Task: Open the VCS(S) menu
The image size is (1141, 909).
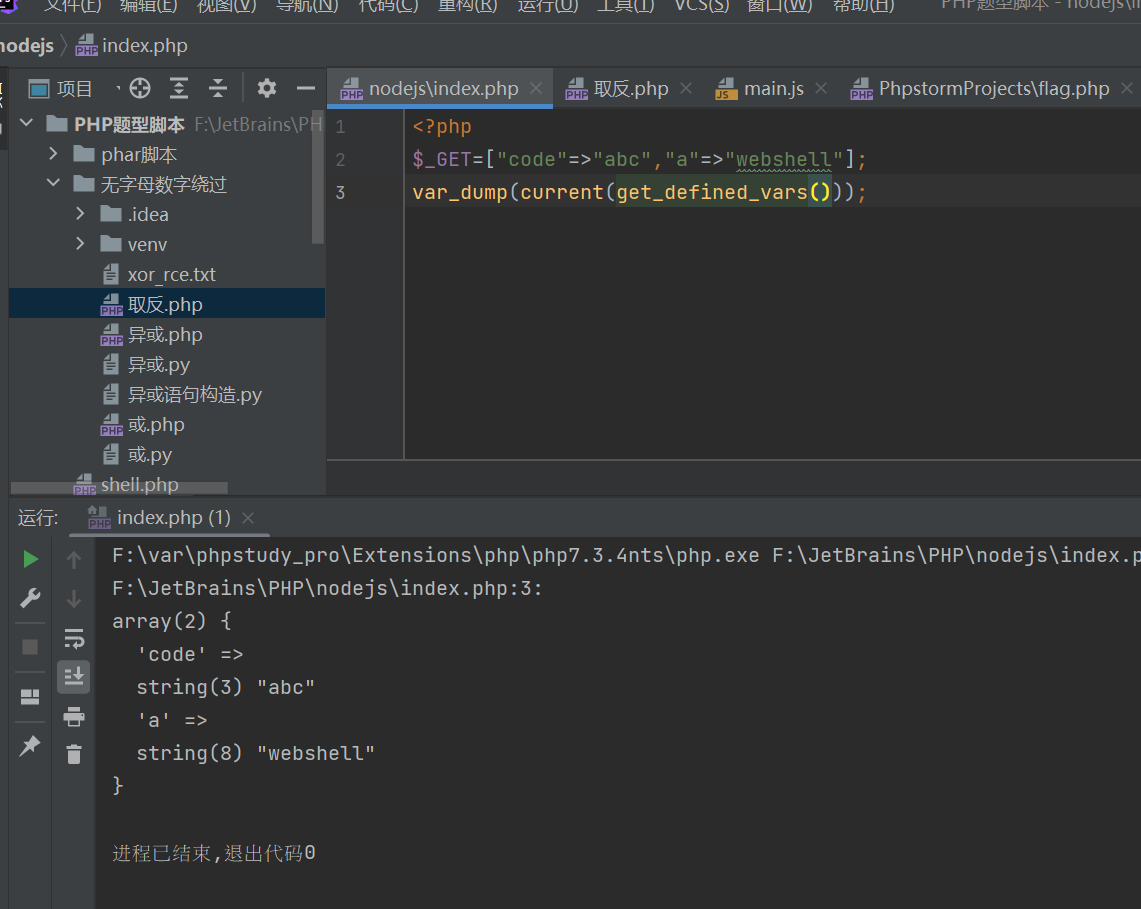Action: (x=701, y=6)
